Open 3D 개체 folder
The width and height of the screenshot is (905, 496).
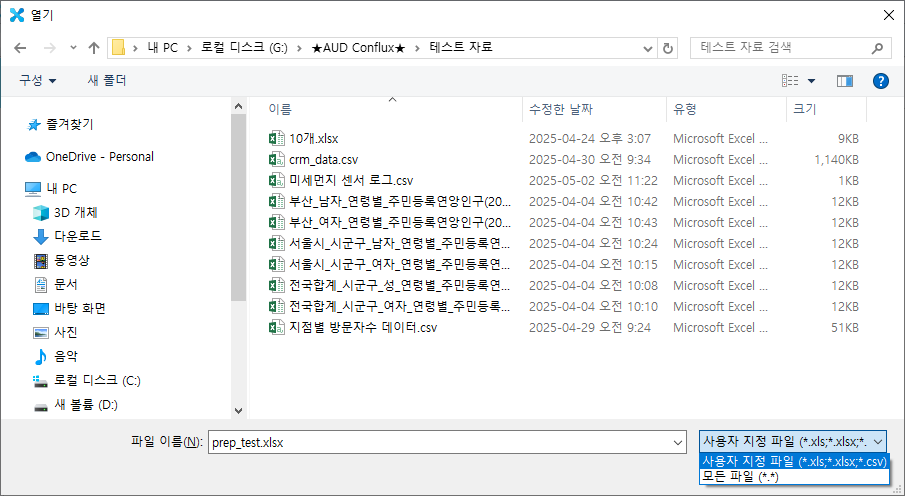click(x=65, y=212)
